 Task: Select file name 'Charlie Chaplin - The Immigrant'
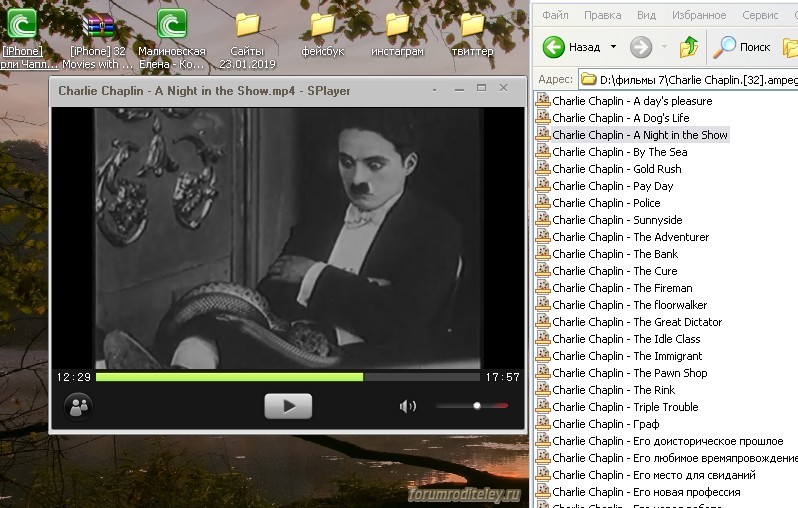click(627, 356)
